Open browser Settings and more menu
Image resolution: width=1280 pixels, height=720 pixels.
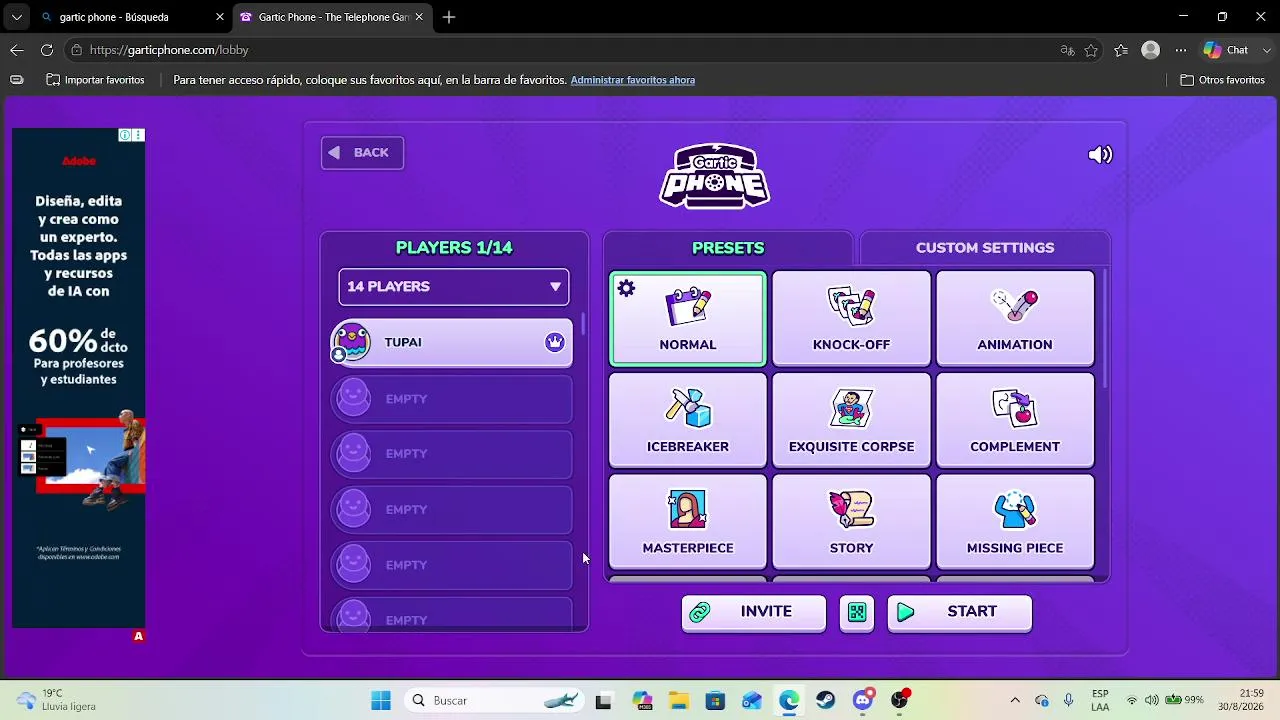pos(1181,50)
